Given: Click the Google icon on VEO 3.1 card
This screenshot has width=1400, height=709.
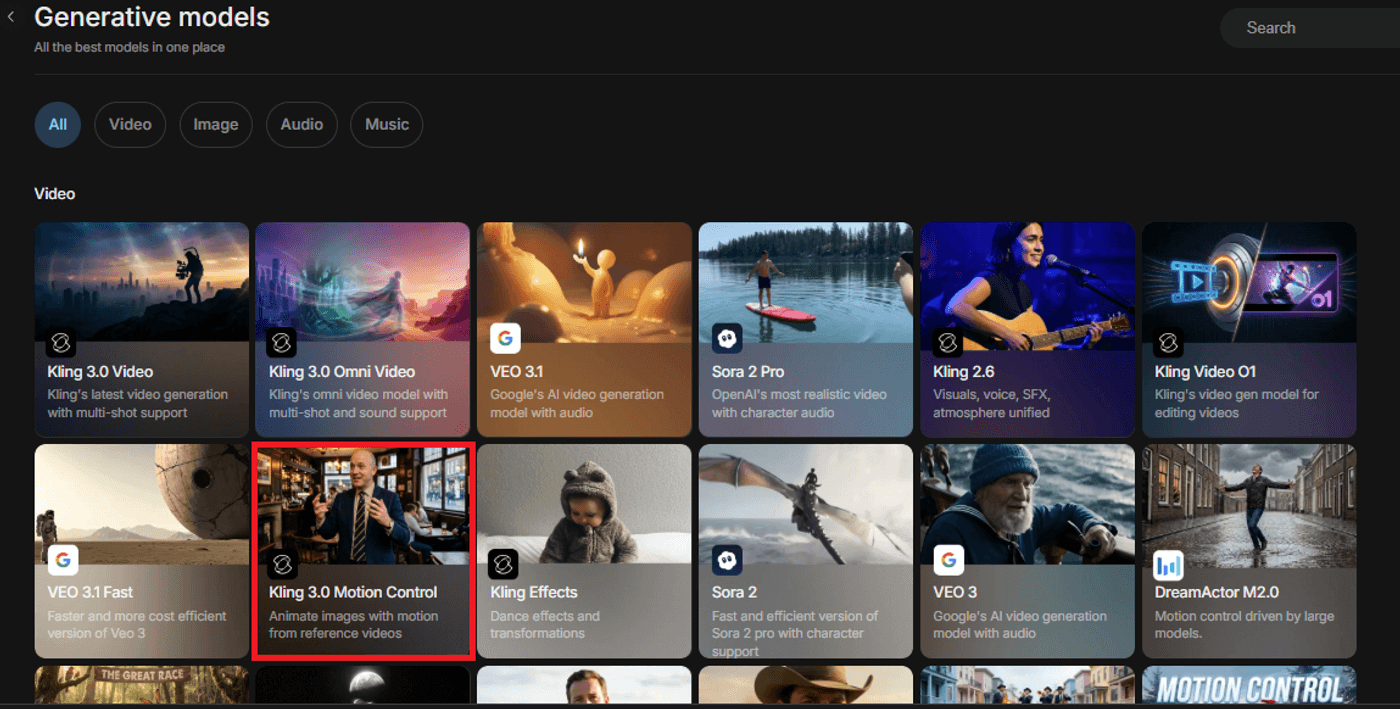Looking at the screenshot, I should (x=505, y=339).
